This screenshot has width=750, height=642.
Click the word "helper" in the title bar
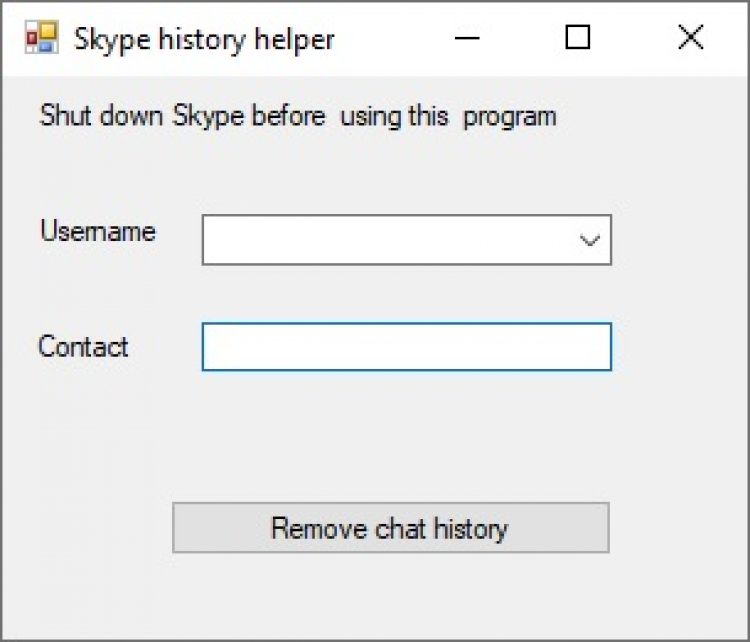pyautogui.click(x=297, y=39)
